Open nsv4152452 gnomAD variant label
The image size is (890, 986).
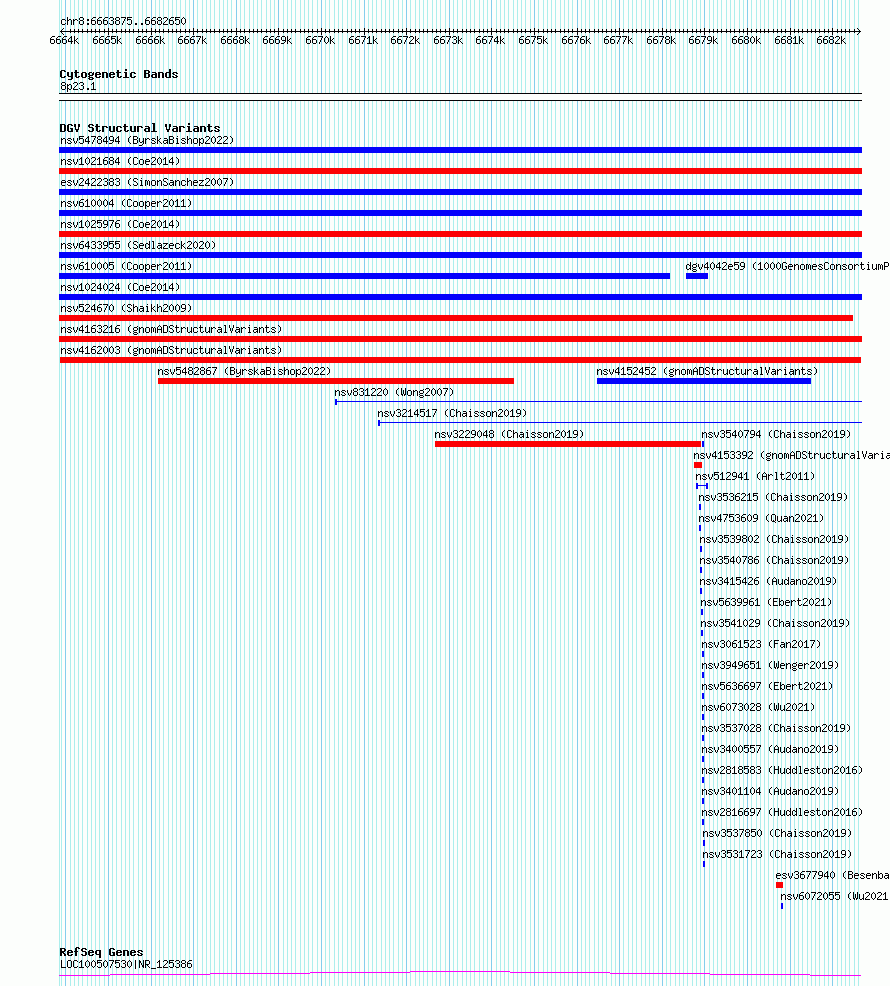click(707, 371)
